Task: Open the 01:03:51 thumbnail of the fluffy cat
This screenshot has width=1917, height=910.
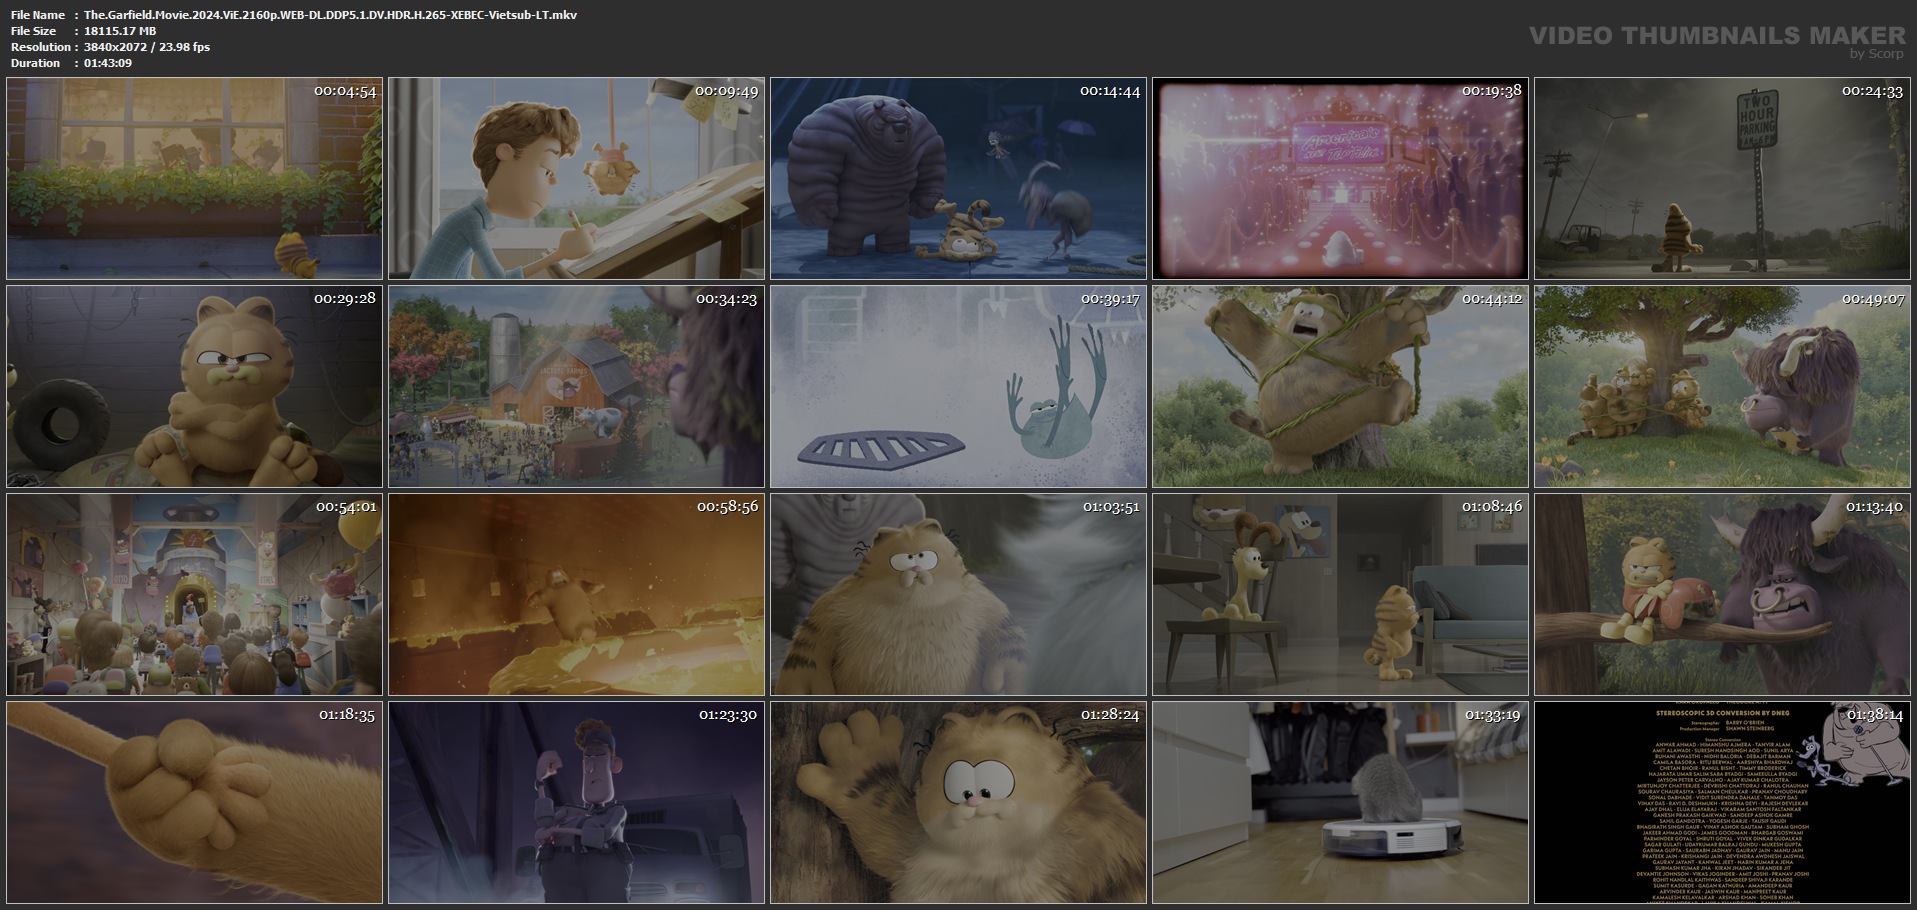Action: click(x=958, y=594)
